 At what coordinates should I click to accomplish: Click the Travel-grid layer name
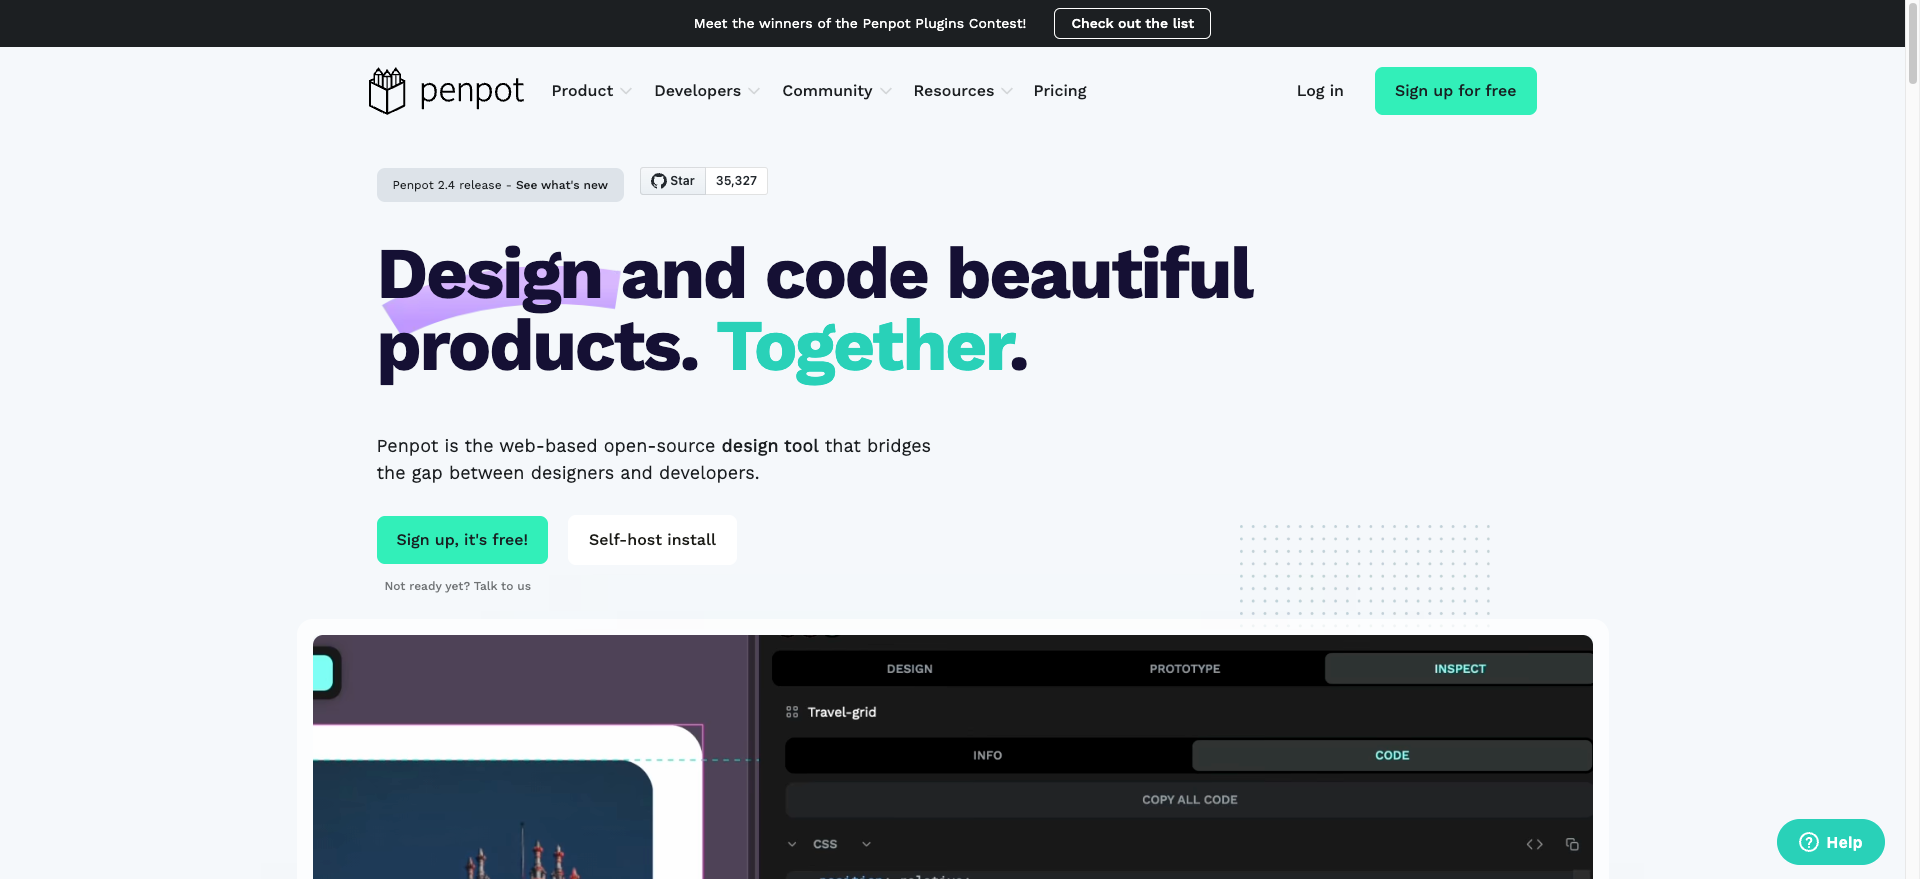click(842, 712)
